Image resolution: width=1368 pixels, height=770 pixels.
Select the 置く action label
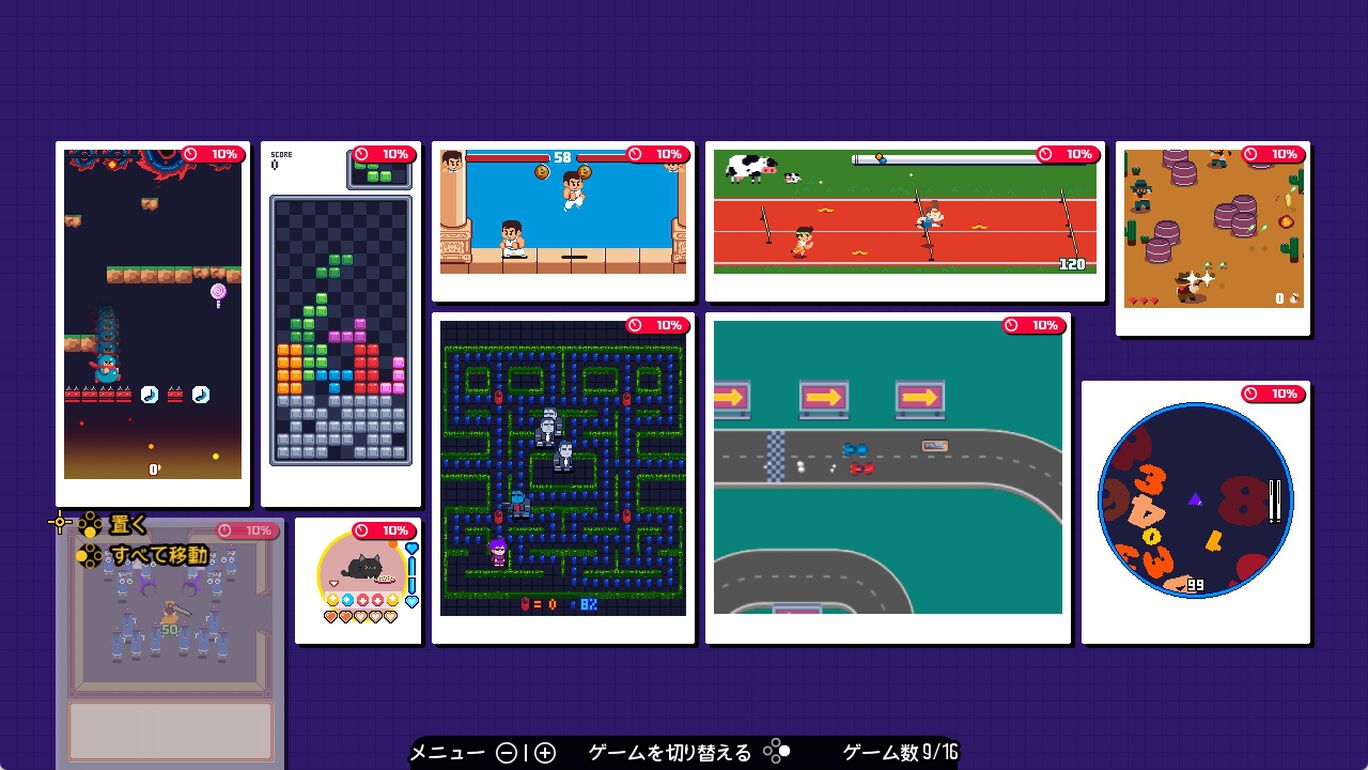(x=128, y=524)
